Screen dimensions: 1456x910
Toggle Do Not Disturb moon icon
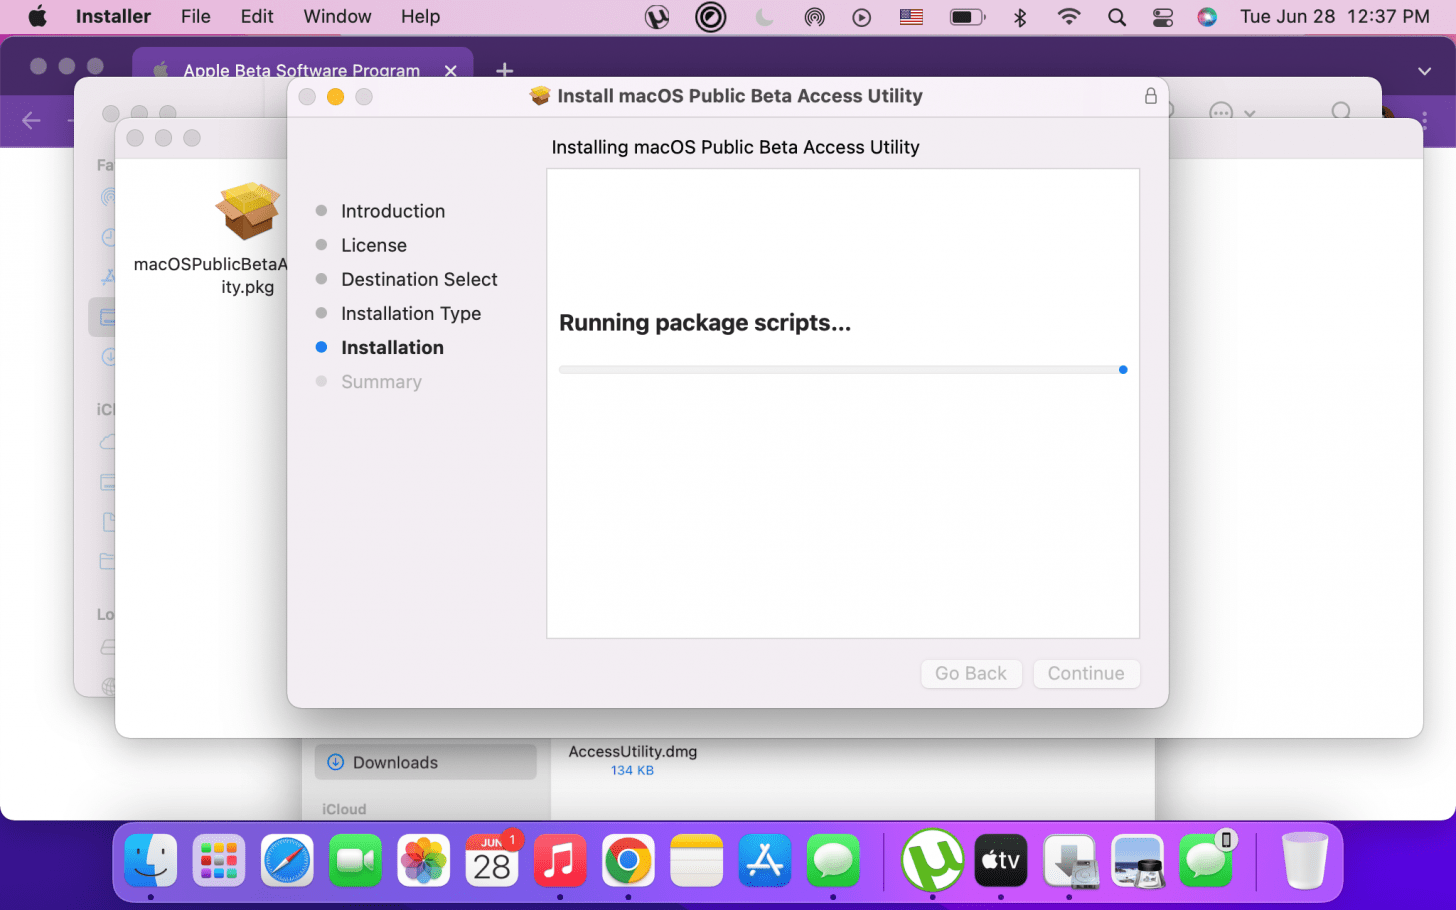point(764,17)
